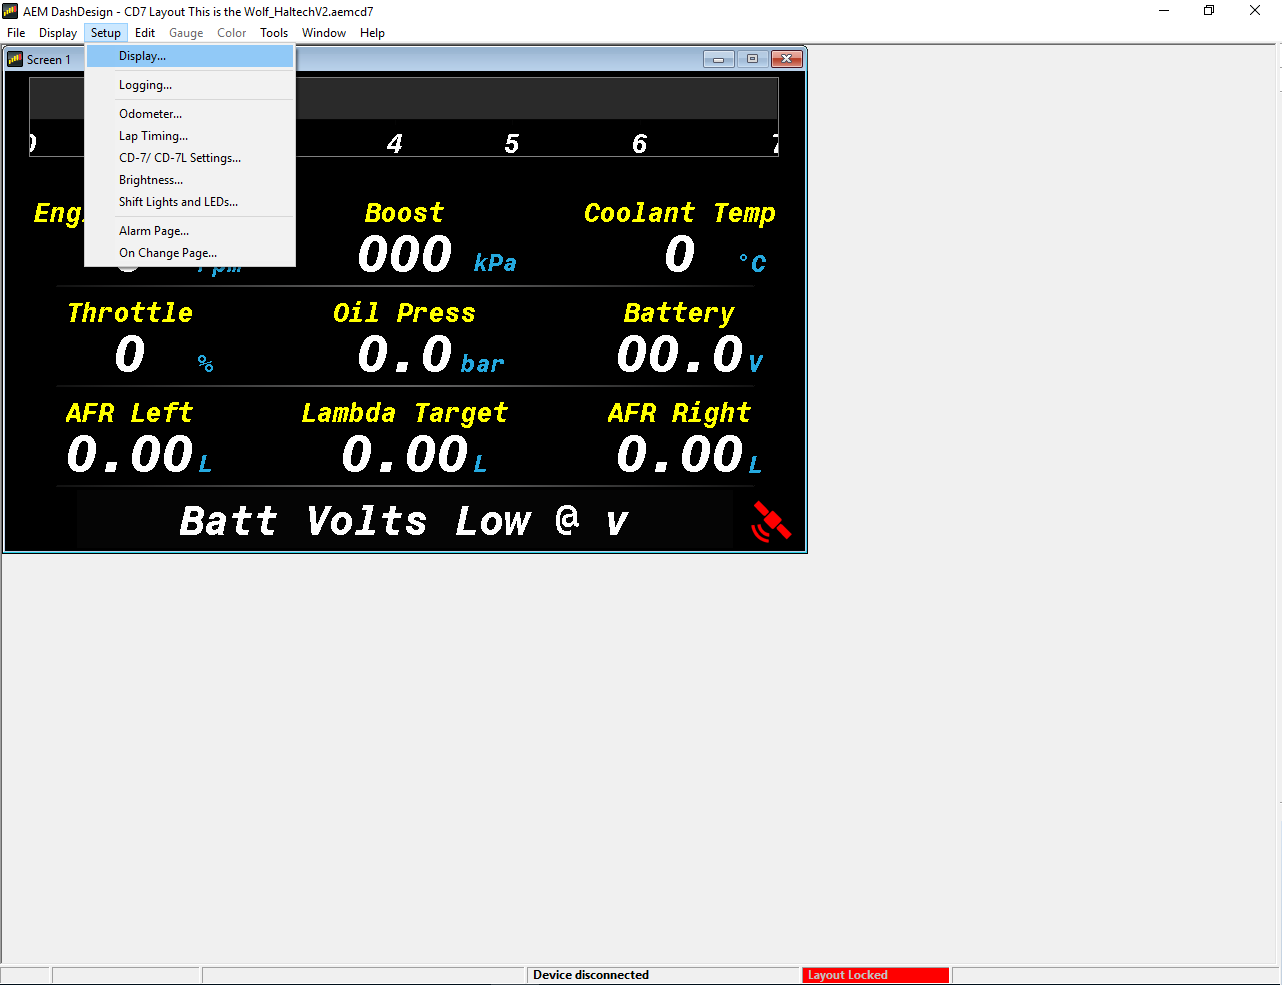This screenshot has height=985, width=1282.
Task: Choose Brightness... from the menu
Action: tap(190, 180)
